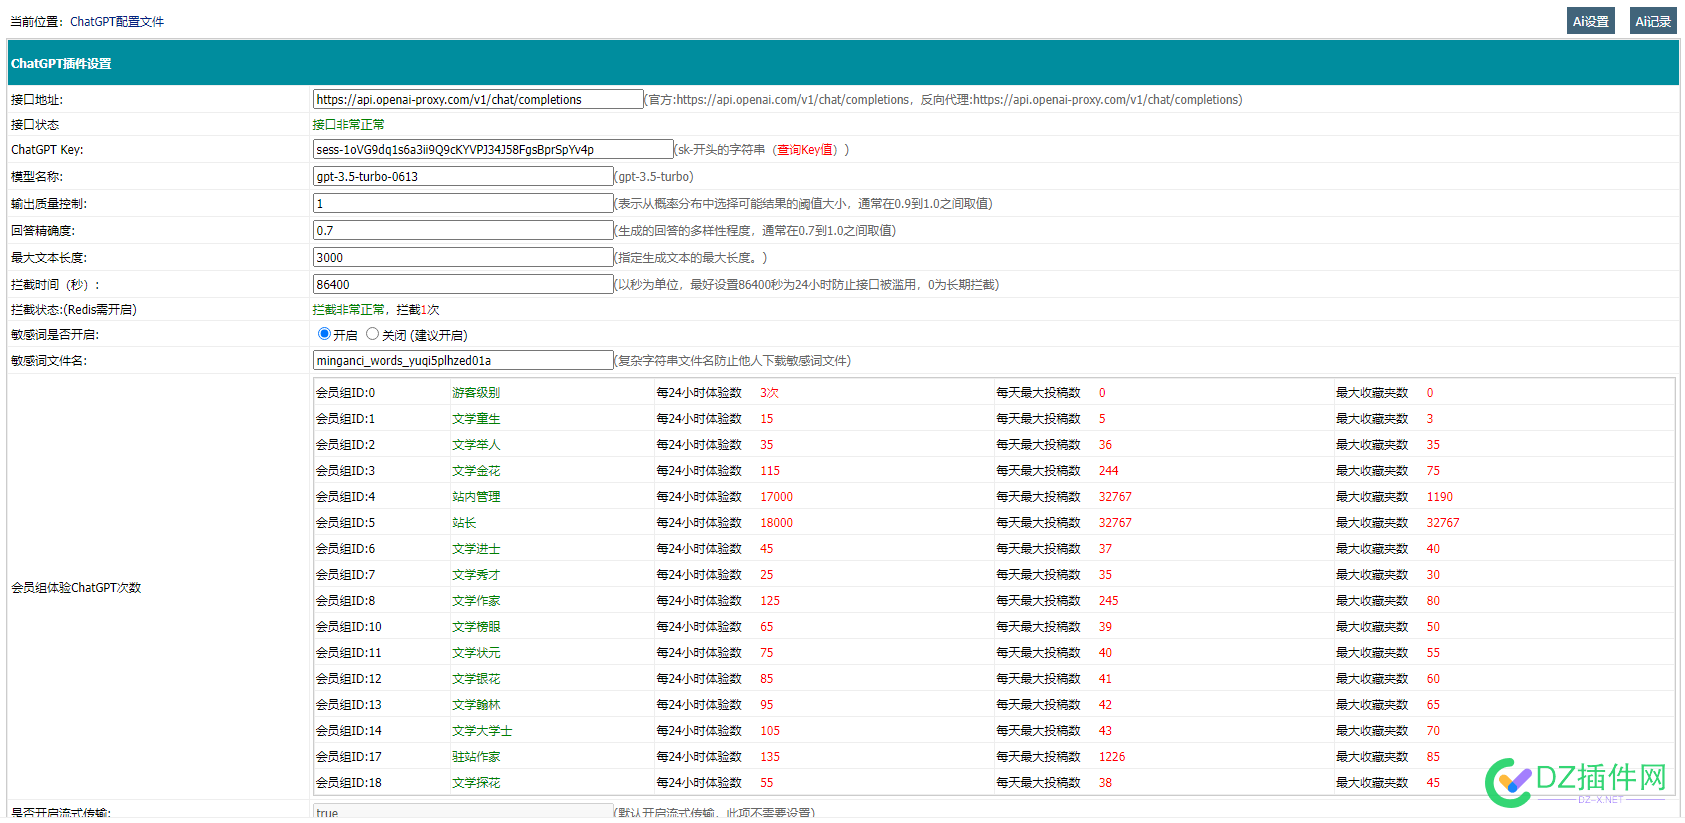Select the 文学作家 group name
Viewport: 1685px width, 823px height.
(476, 601)
